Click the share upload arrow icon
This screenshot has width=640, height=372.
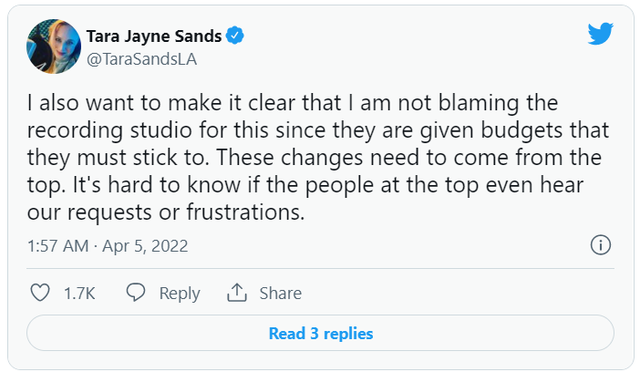(237, 292)
